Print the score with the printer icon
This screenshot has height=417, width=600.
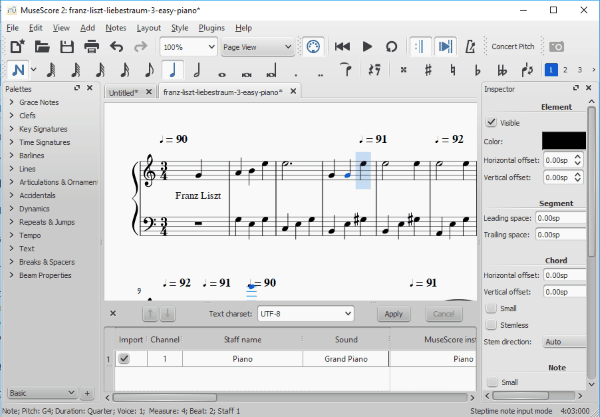click(x=91, y=47)
